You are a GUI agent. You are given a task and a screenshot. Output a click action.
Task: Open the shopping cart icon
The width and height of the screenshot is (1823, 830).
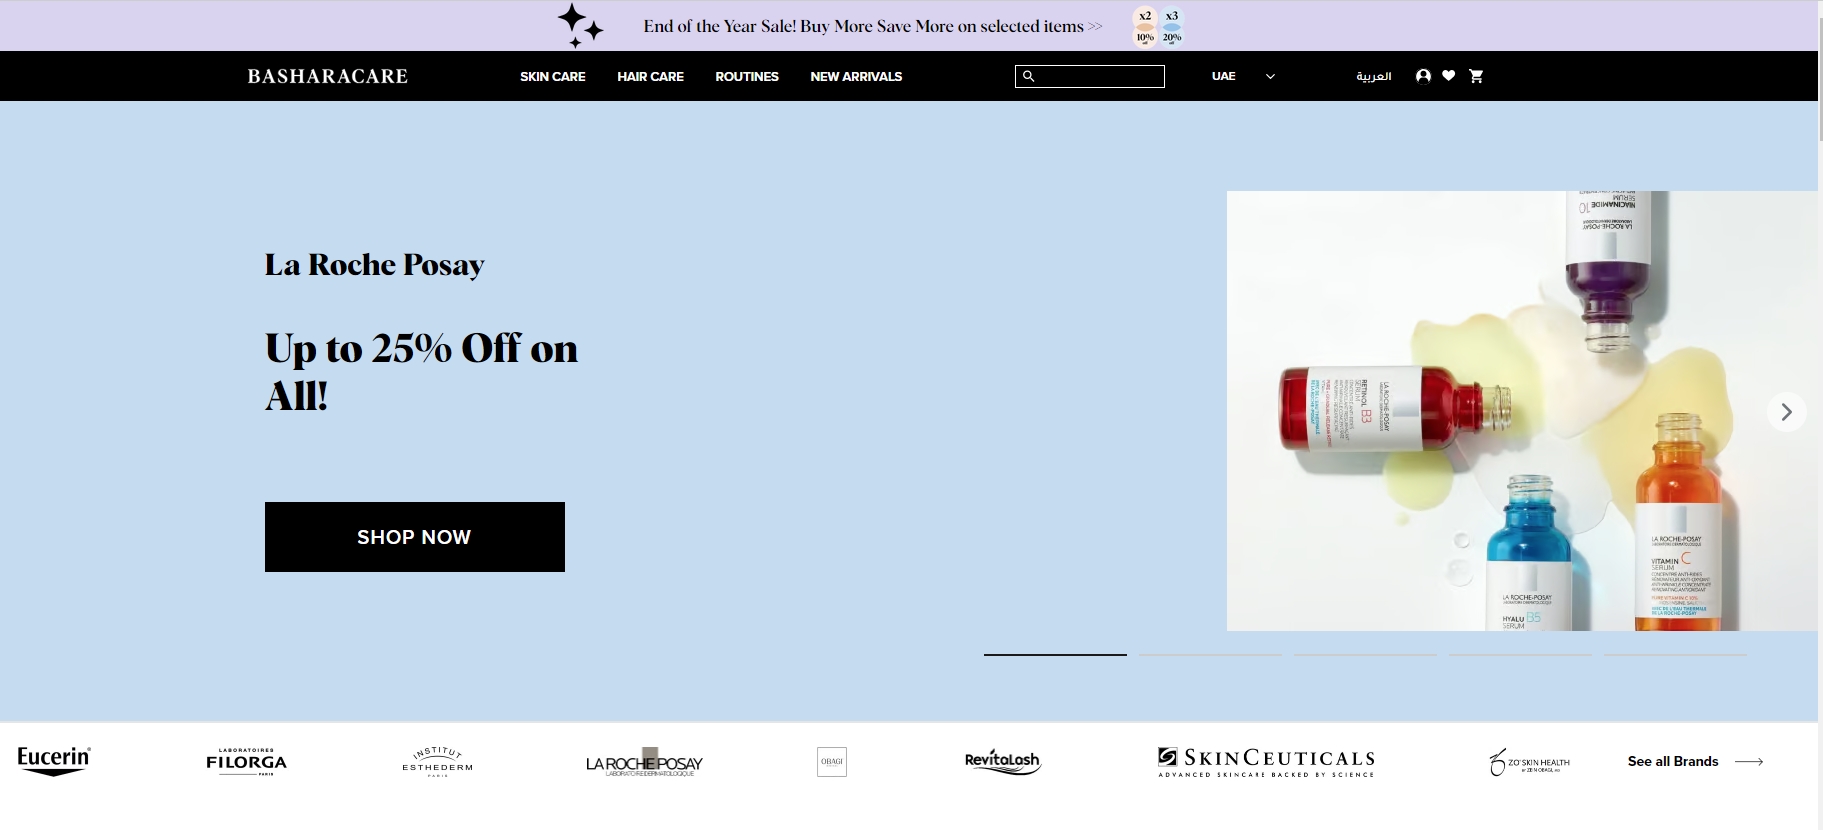[1476, 76]
